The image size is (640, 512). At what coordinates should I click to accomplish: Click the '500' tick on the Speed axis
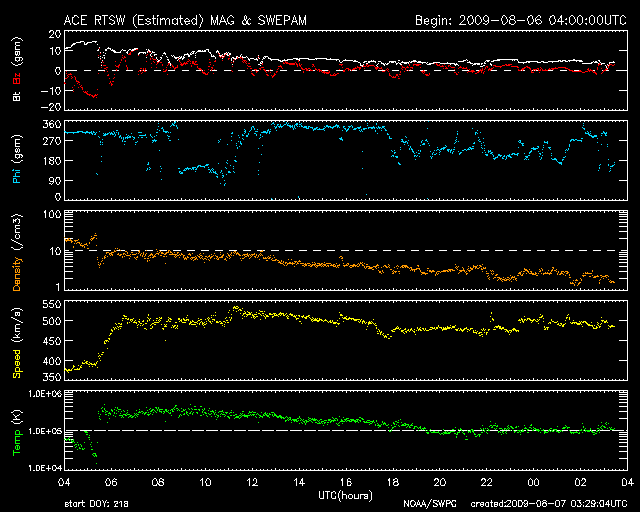click(x=51, y=321)
